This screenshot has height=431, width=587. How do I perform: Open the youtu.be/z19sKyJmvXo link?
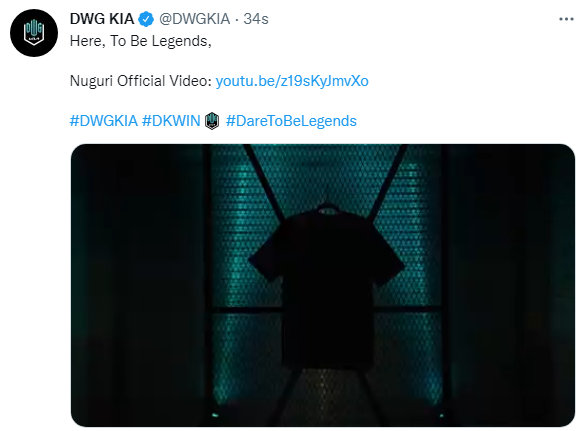[x=292, y=81]
